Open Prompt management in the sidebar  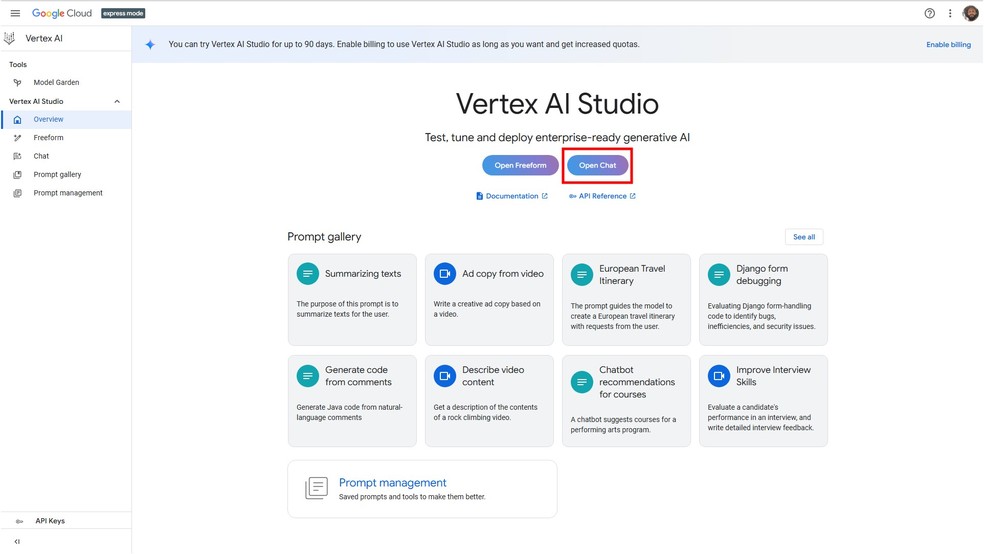tap(68, 193)
